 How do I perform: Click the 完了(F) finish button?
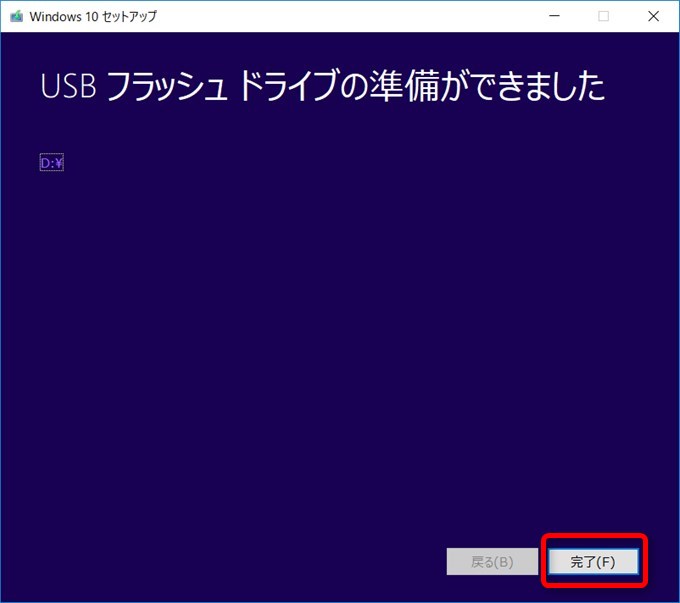(x=593, y=562)
